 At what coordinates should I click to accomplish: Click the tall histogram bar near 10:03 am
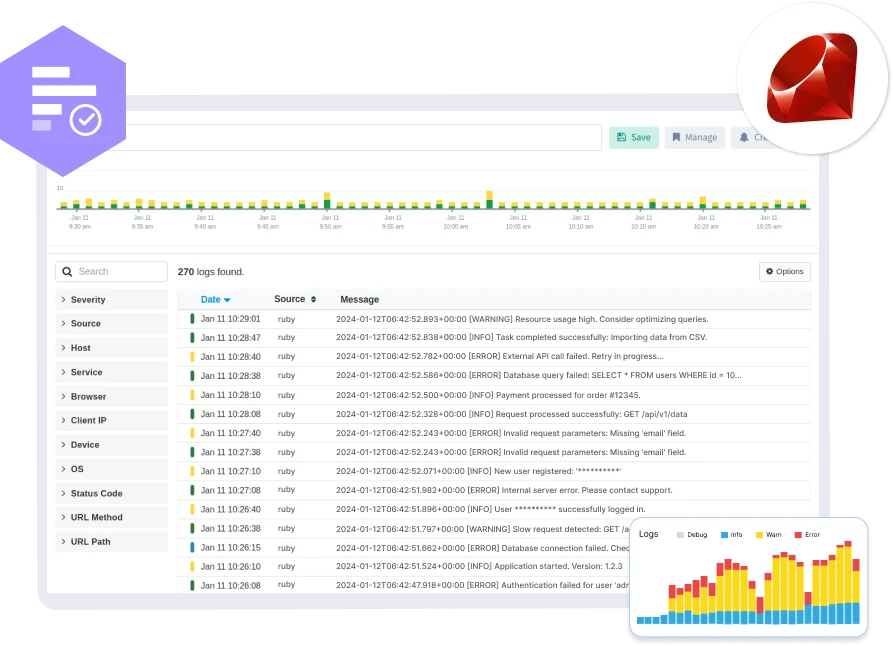tap(489, 200)
